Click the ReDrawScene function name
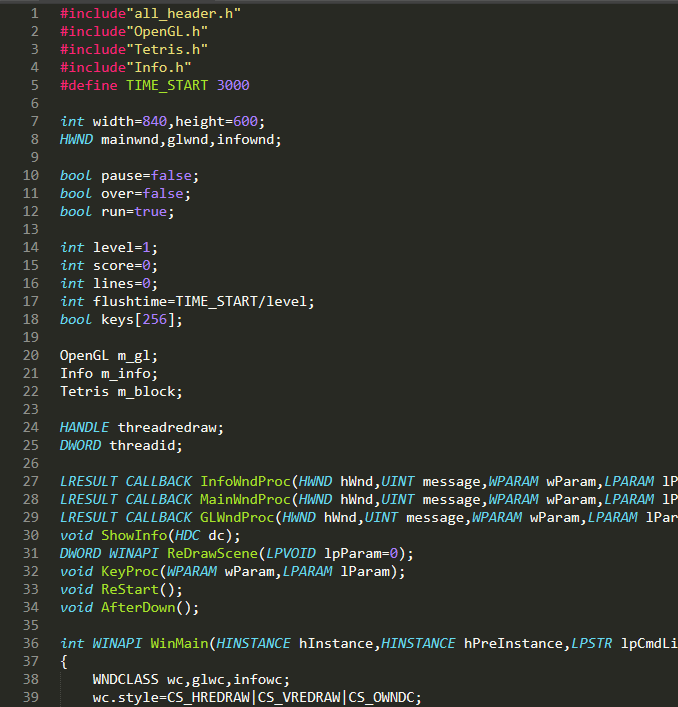The height and width of the screenshot is (707, 678). [x=212, y=554]
